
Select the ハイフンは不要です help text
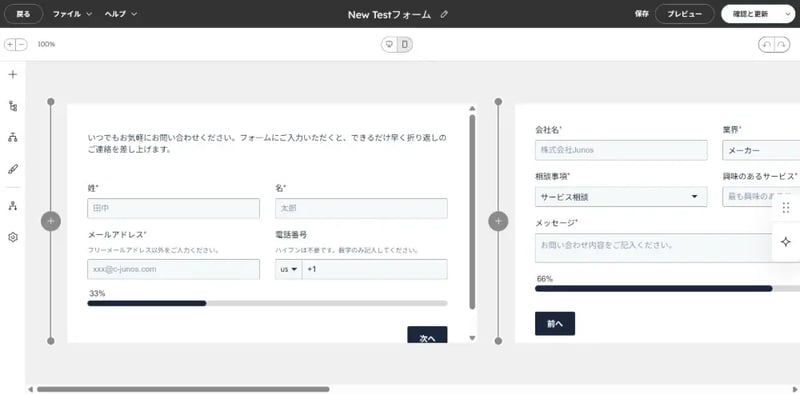point(347,250)
